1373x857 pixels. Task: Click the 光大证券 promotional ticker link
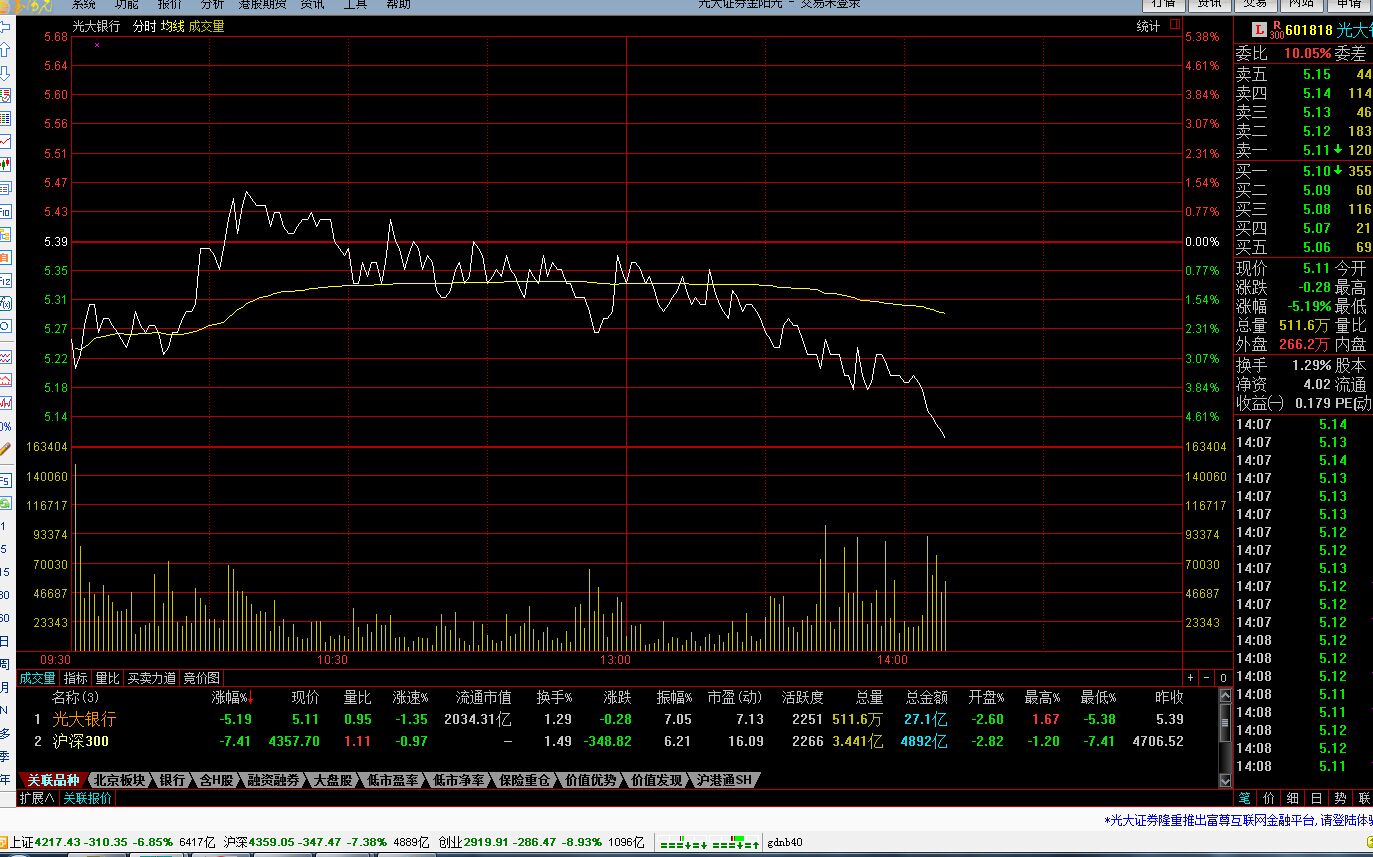click(x=1238, y=820)
